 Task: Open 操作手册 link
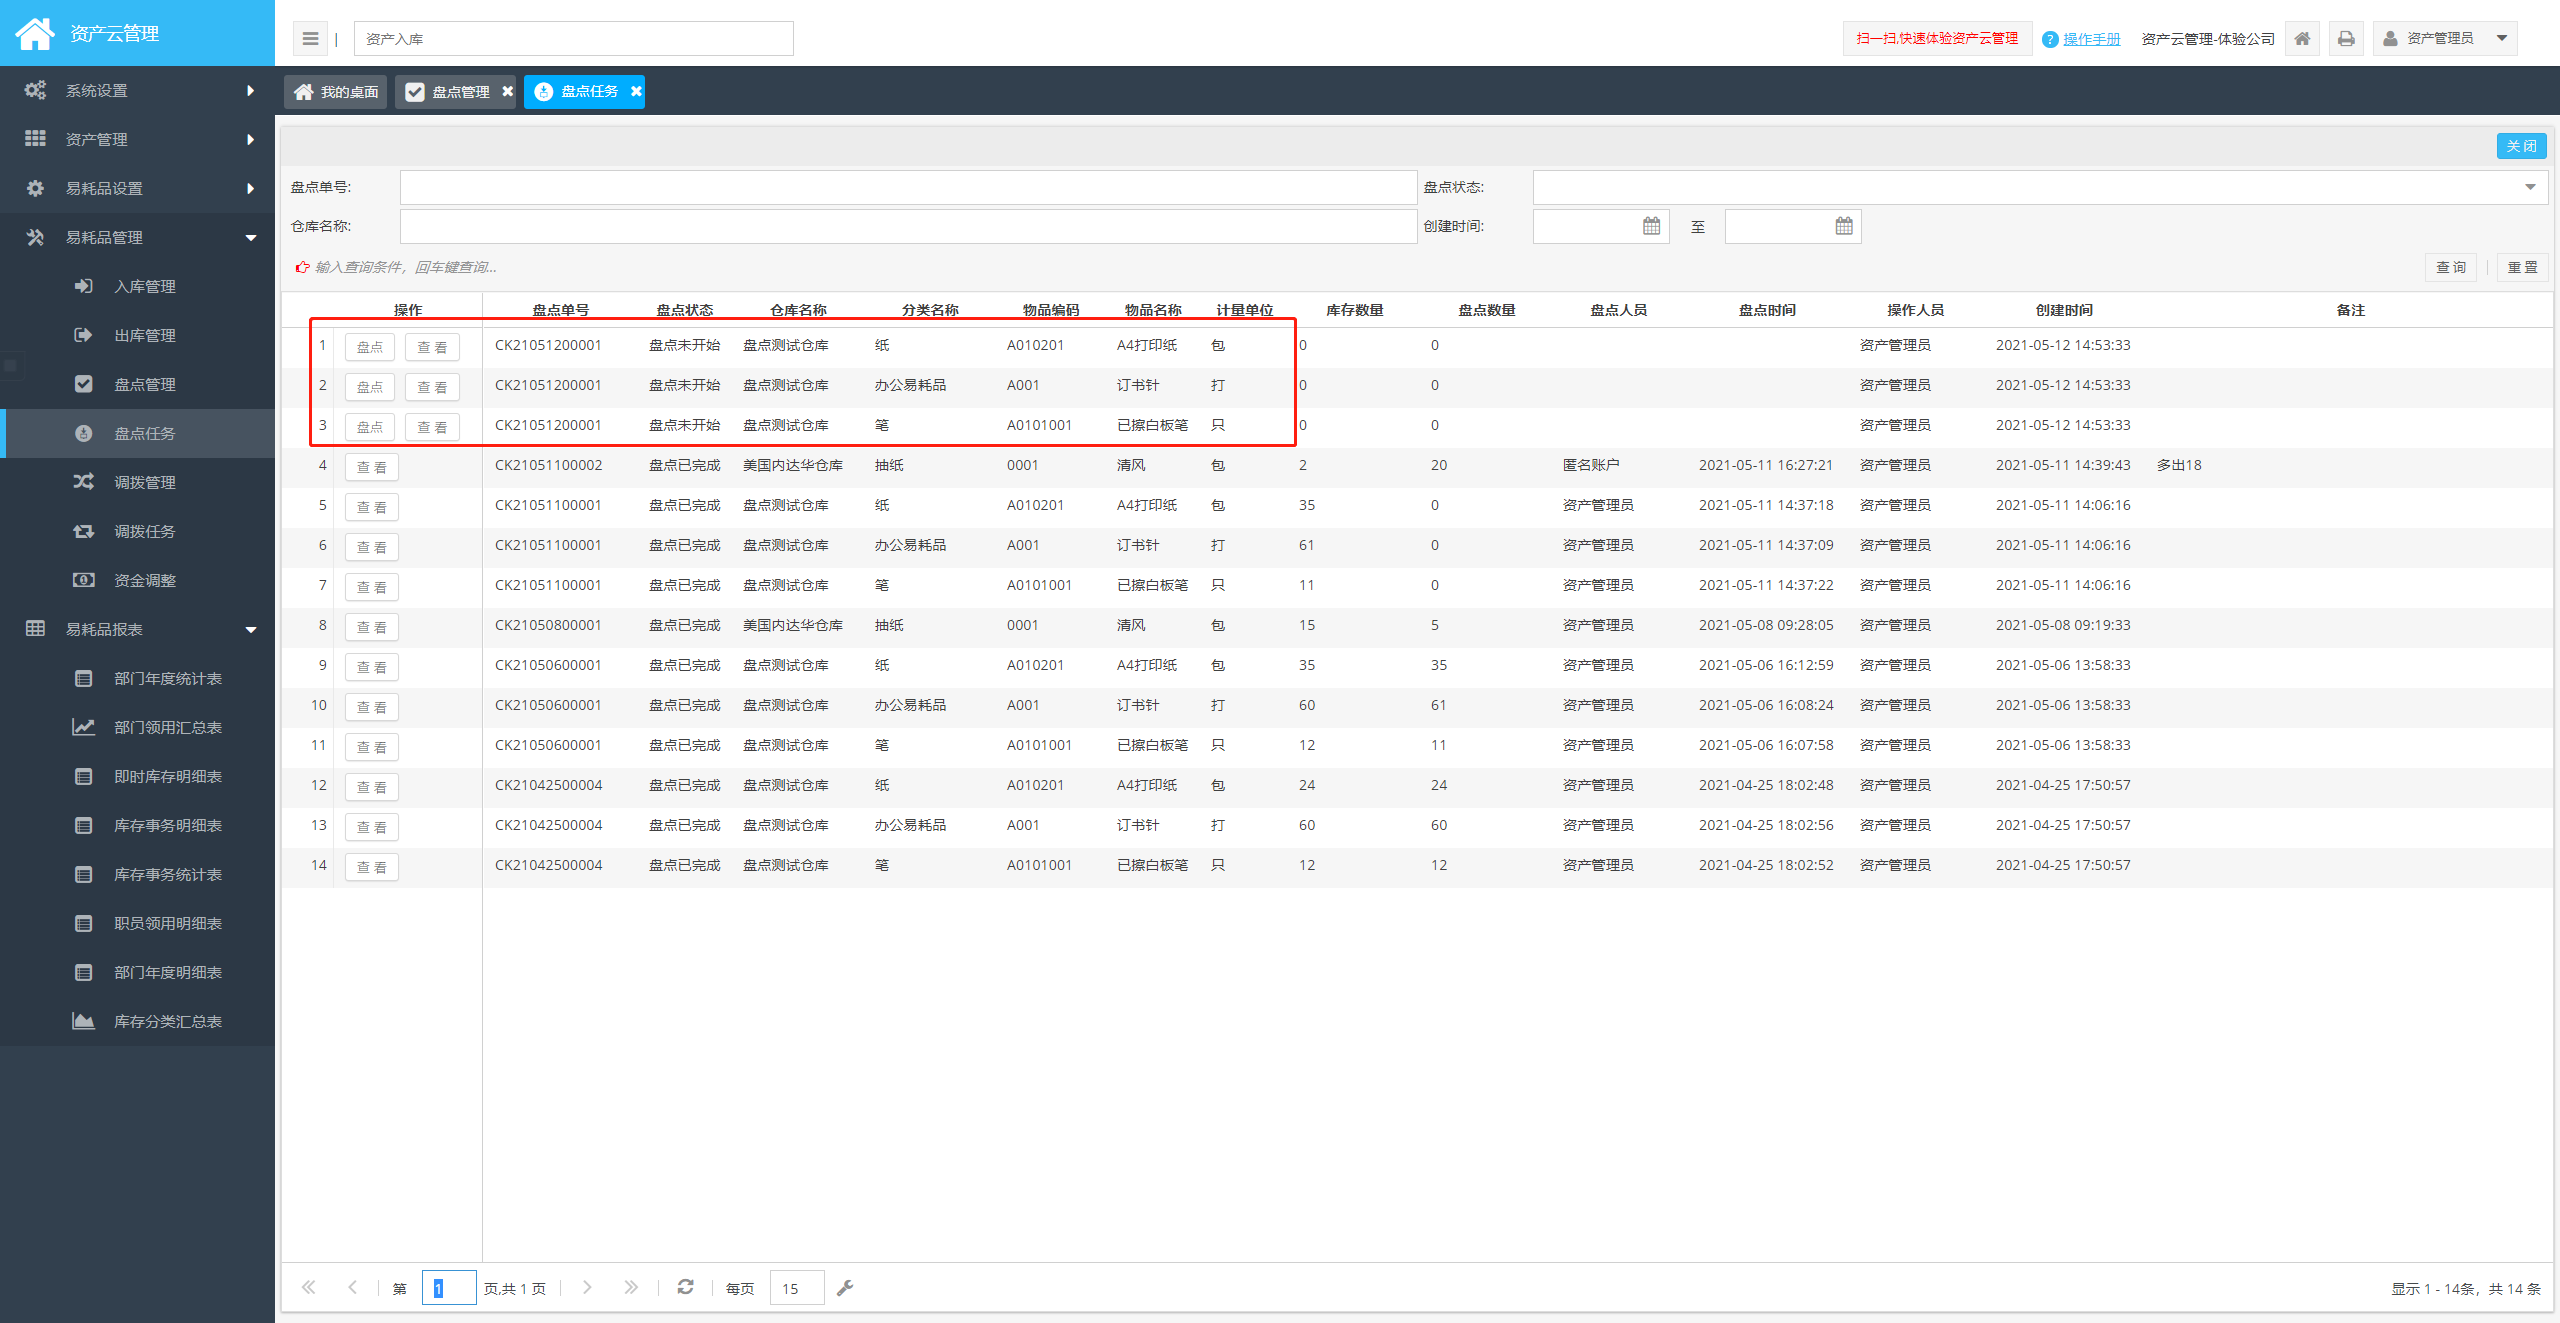tap(2091, 39)
